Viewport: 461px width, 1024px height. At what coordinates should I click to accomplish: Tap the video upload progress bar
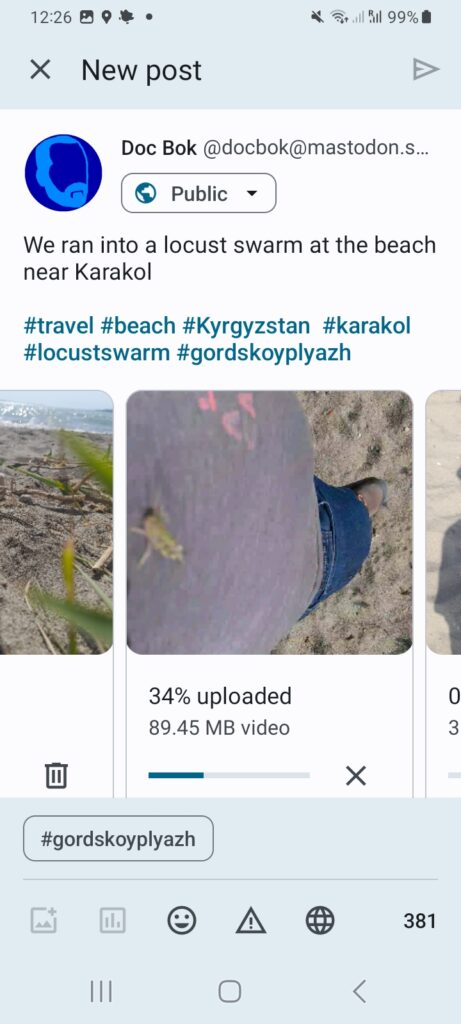tap(229, 775)
